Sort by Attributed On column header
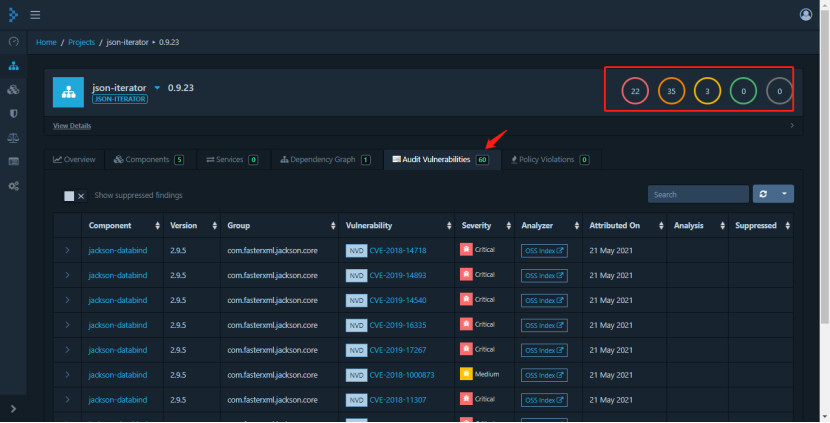Image resolution: width=830 pixels, height=423 pixels. click(625, 226)
